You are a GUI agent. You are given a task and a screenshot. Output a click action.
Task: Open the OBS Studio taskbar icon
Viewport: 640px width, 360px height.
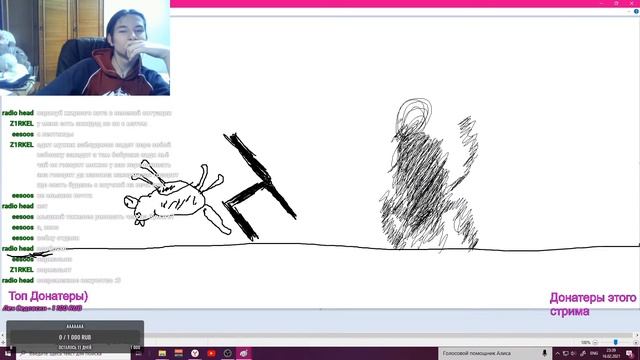click(x=227, y=353)
